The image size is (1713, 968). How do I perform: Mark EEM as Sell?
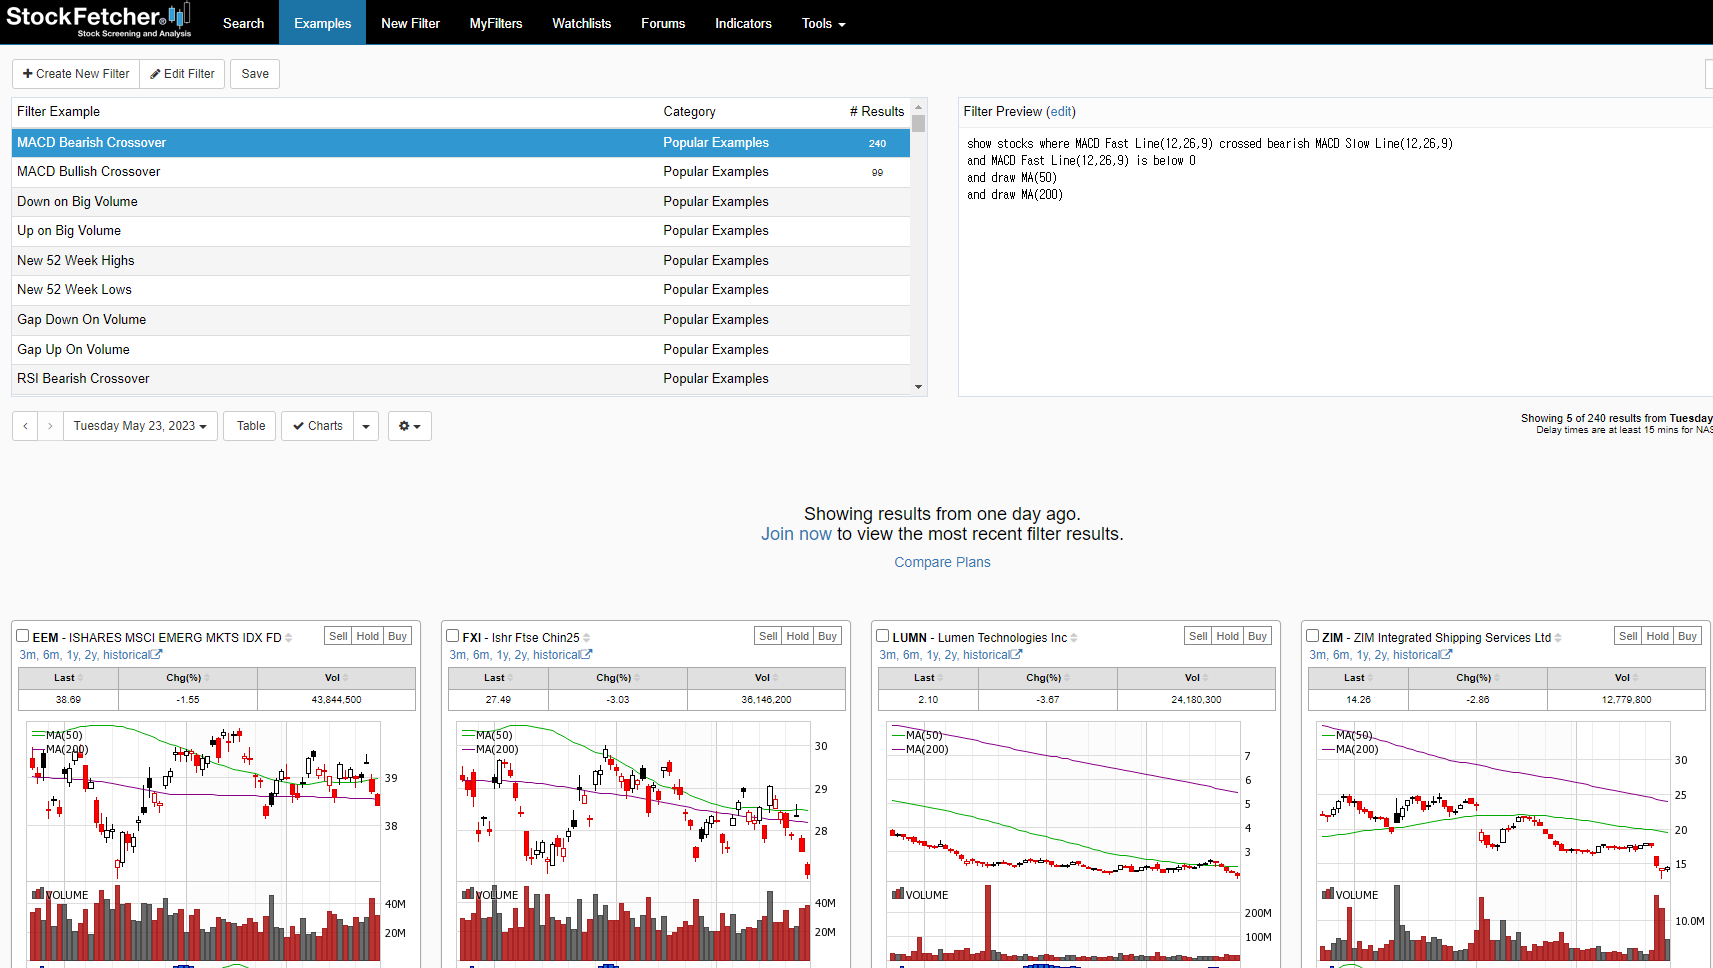[x=338, y=636]
